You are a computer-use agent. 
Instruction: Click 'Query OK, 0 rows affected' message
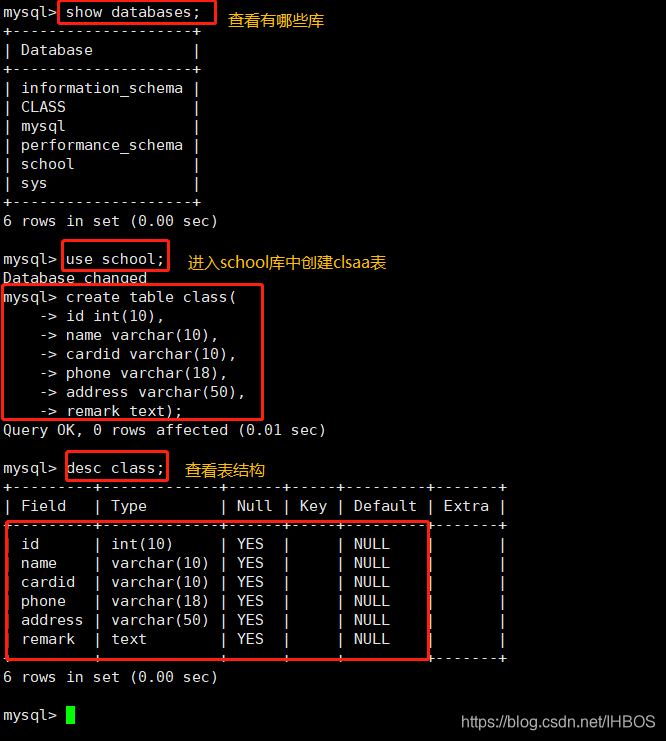(164, 430)
